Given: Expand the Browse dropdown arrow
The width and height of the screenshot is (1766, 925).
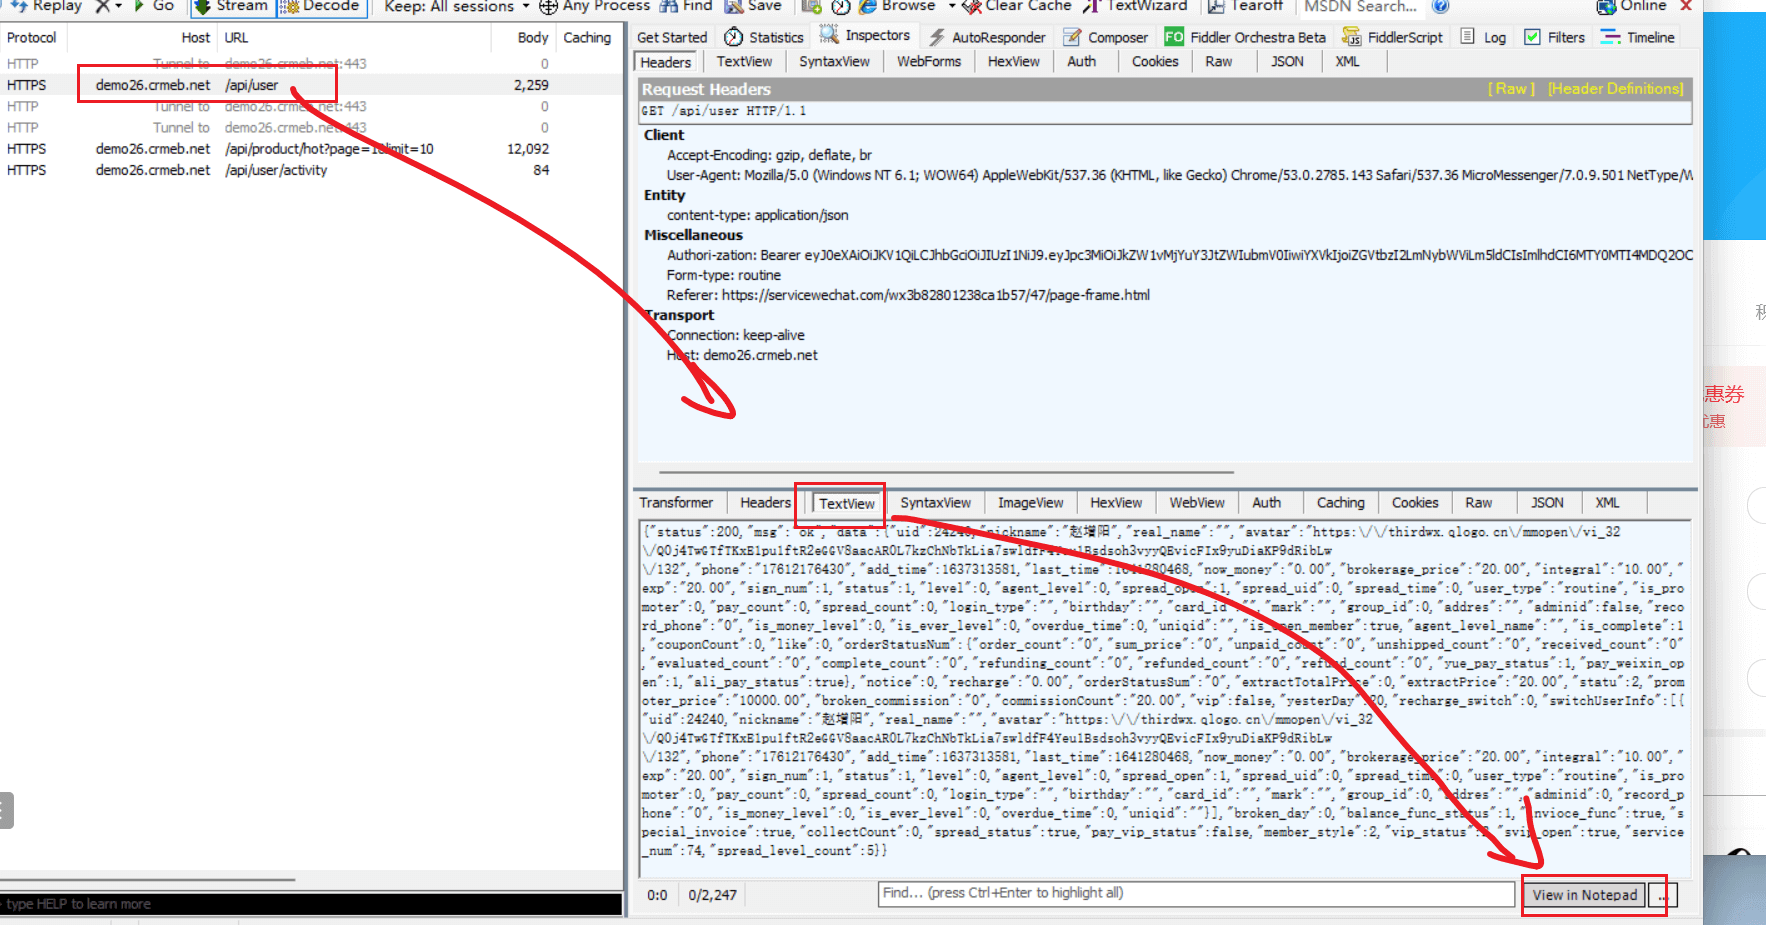Looking at the screenshot, I should [x=951, y=6].
